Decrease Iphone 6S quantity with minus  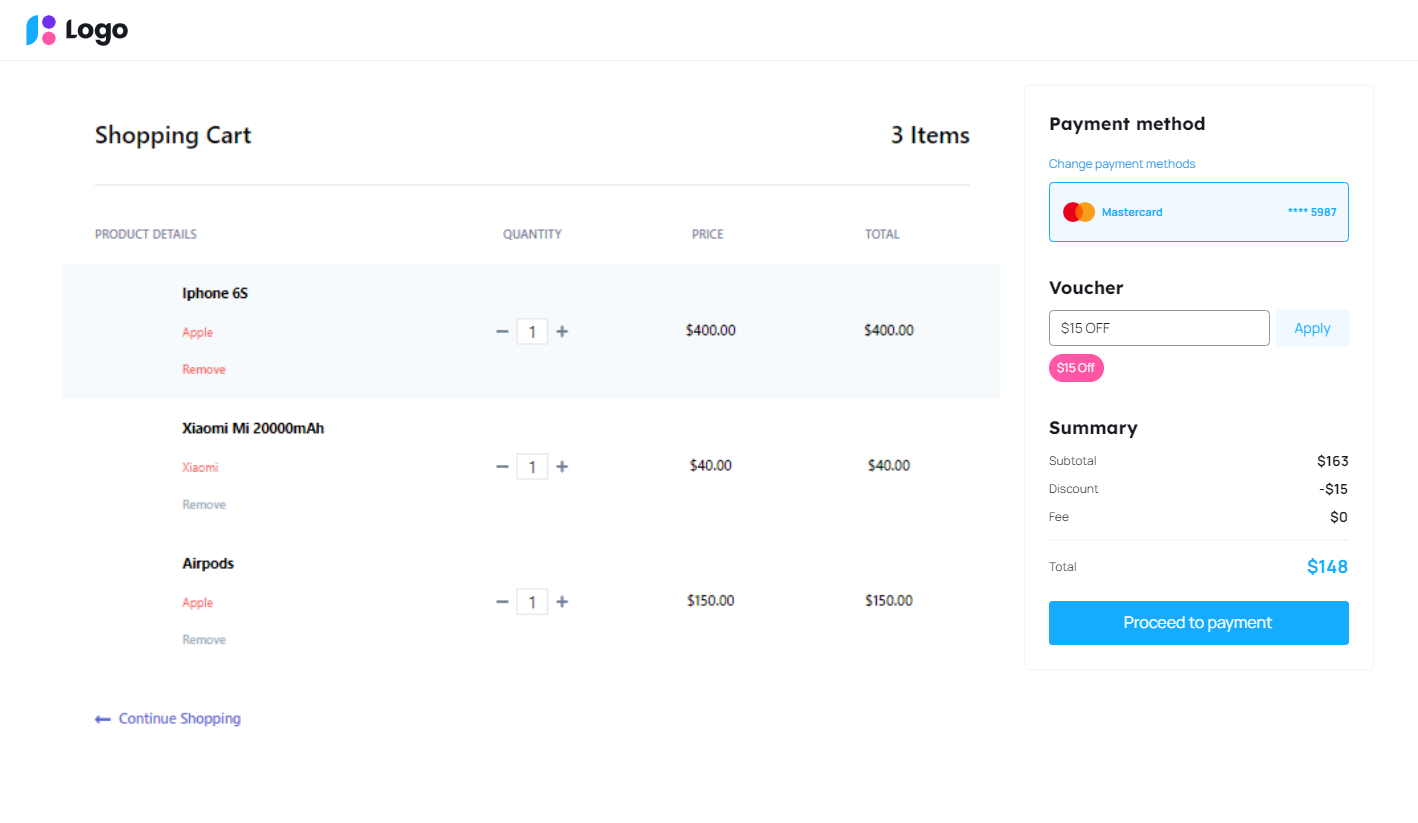point(502,331)
